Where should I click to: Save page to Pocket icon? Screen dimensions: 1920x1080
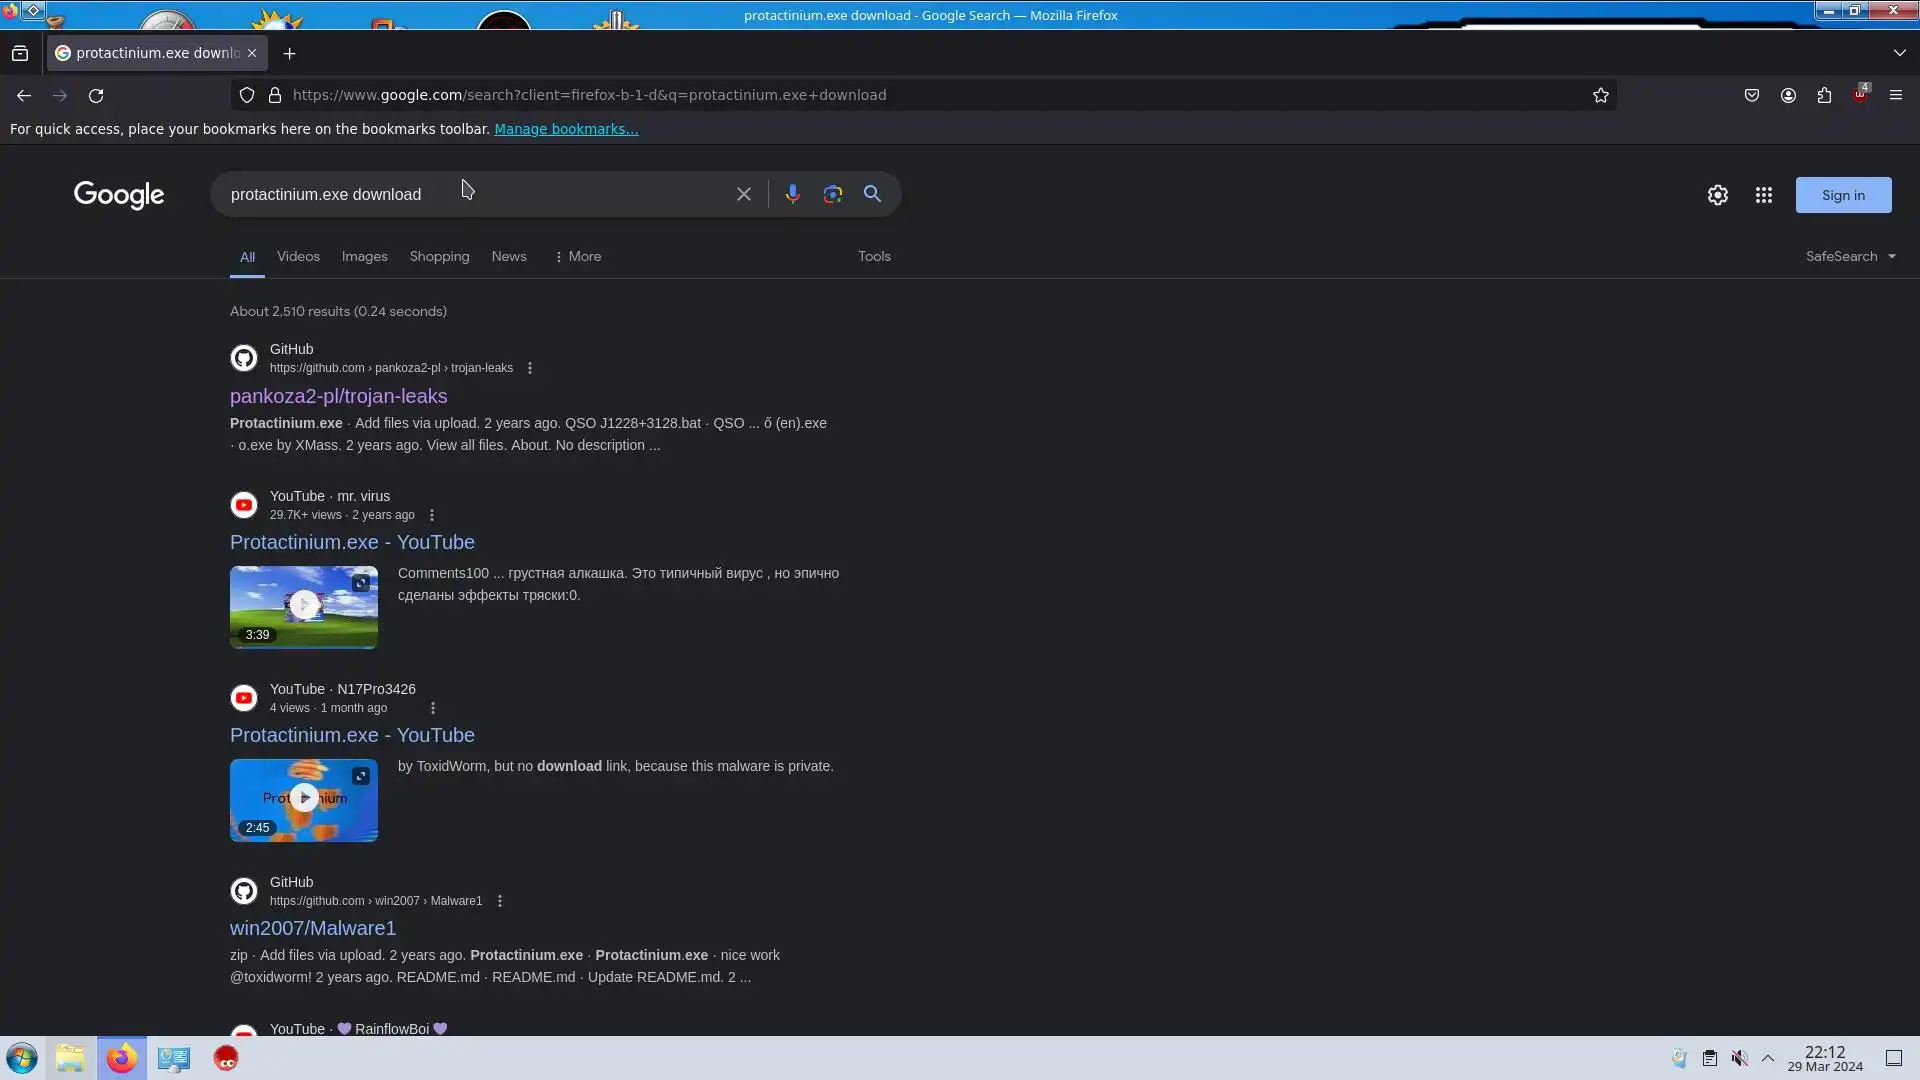1751,95
